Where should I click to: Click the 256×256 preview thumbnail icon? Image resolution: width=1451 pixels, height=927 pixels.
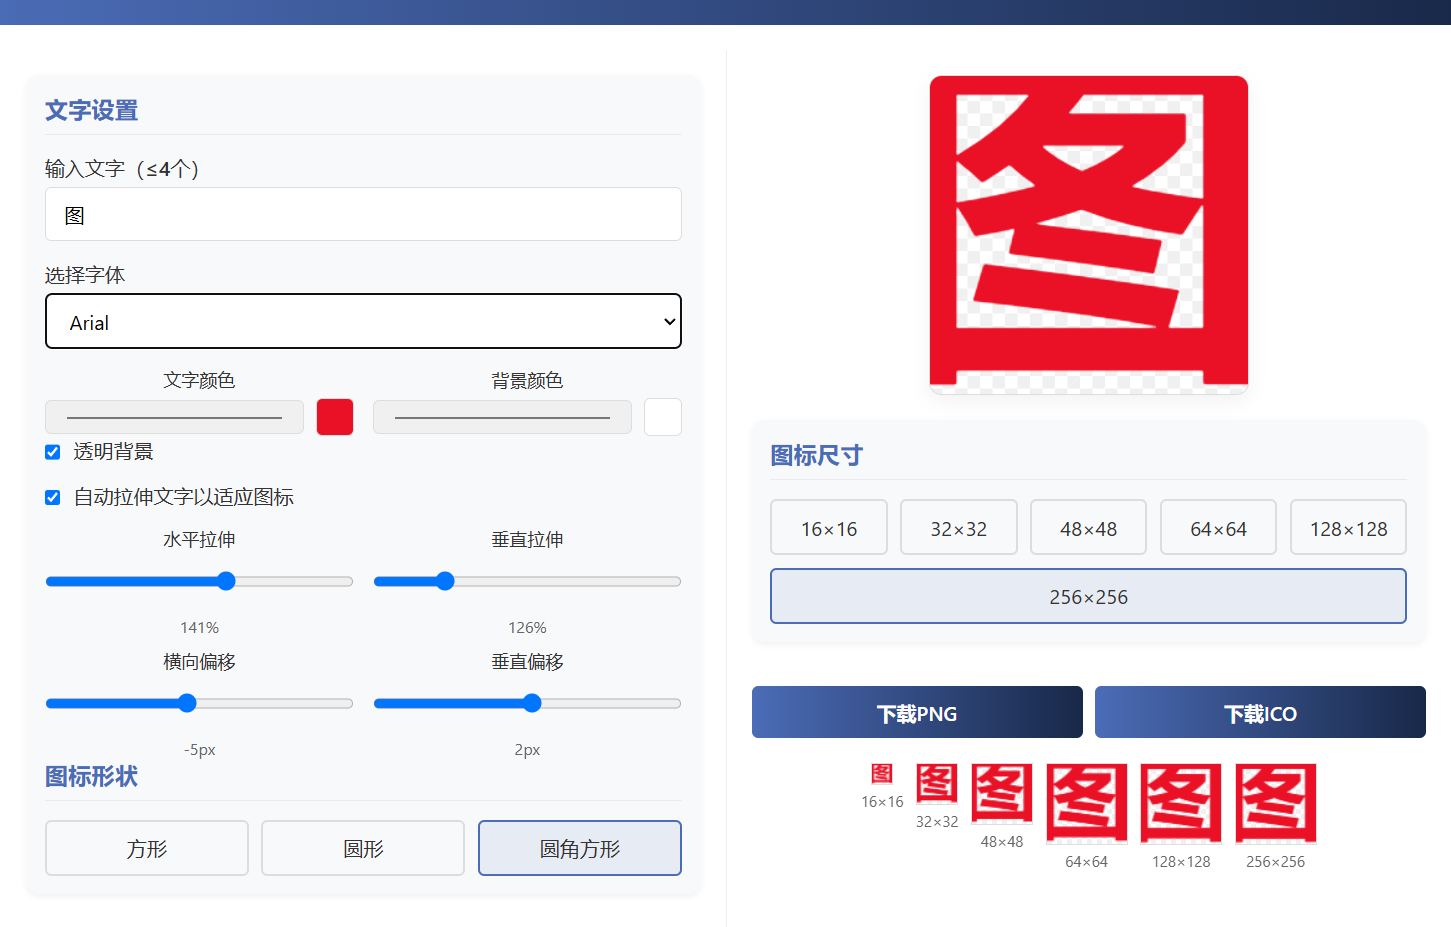pos(1275,804)
